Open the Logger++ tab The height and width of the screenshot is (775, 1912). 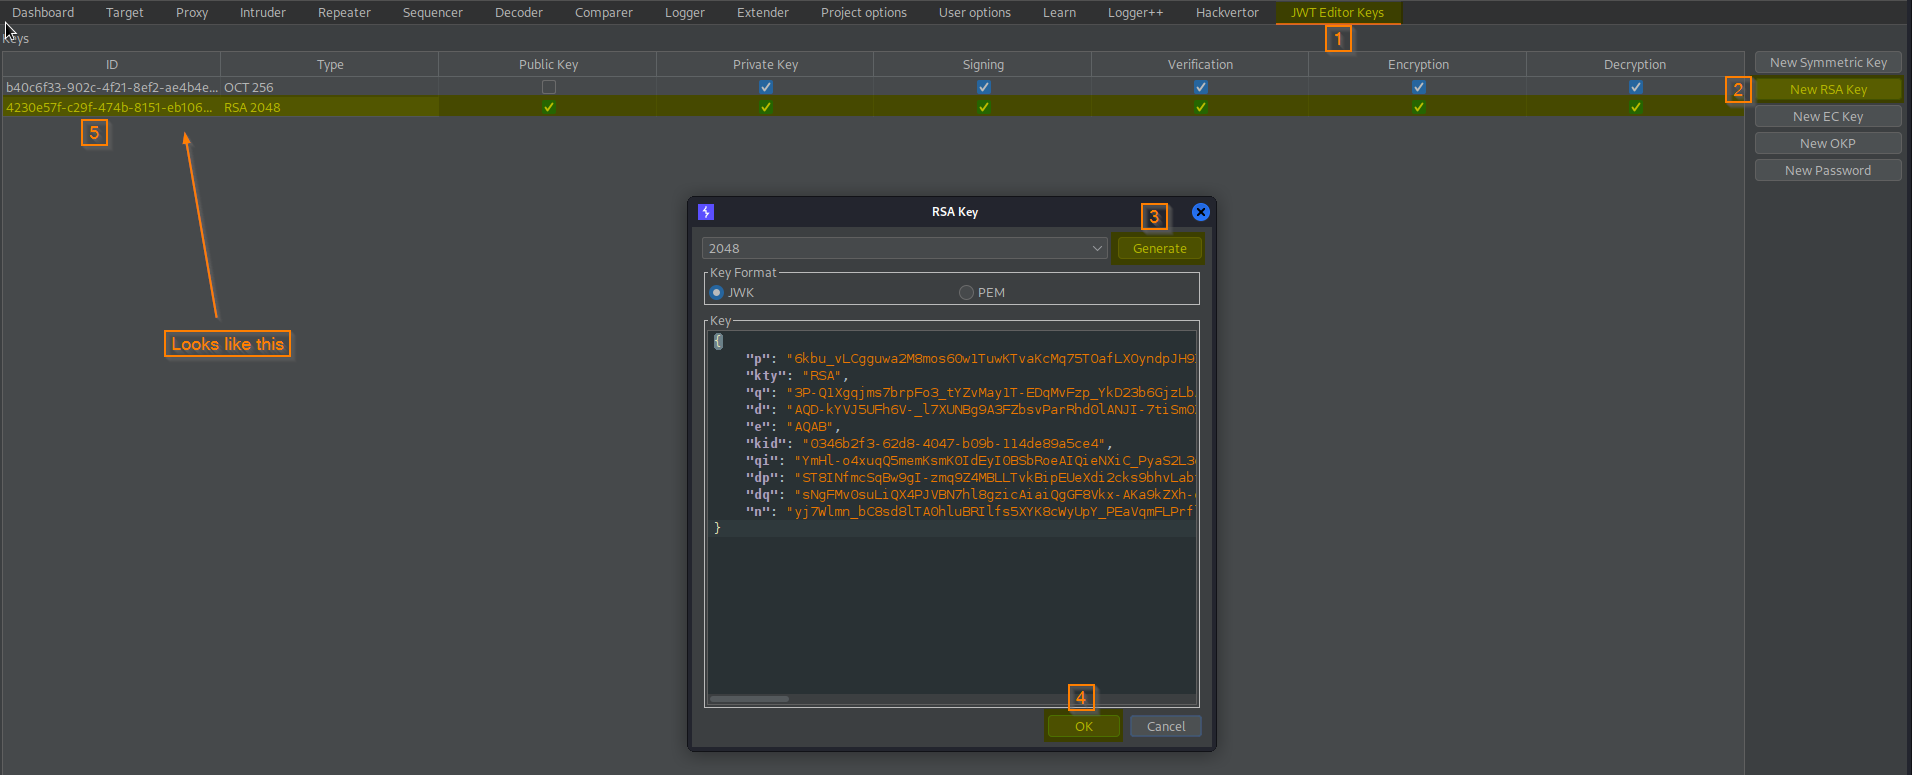pos(1136,13)
